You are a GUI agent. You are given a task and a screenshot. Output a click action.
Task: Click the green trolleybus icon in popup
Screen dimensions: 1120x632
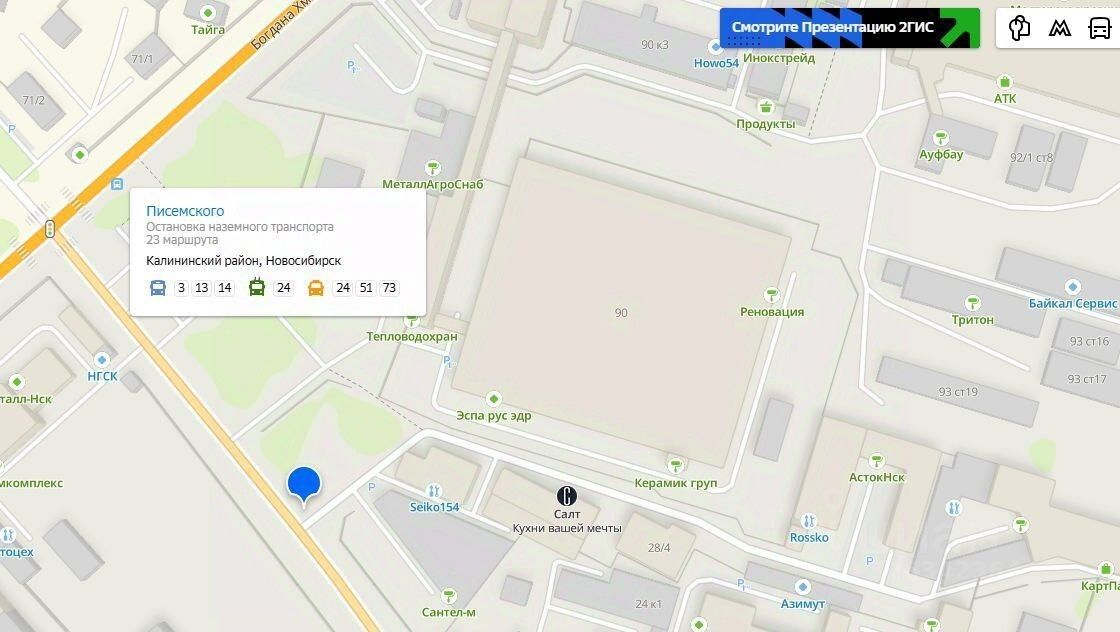pyautogui.click(x=257, y=288)
